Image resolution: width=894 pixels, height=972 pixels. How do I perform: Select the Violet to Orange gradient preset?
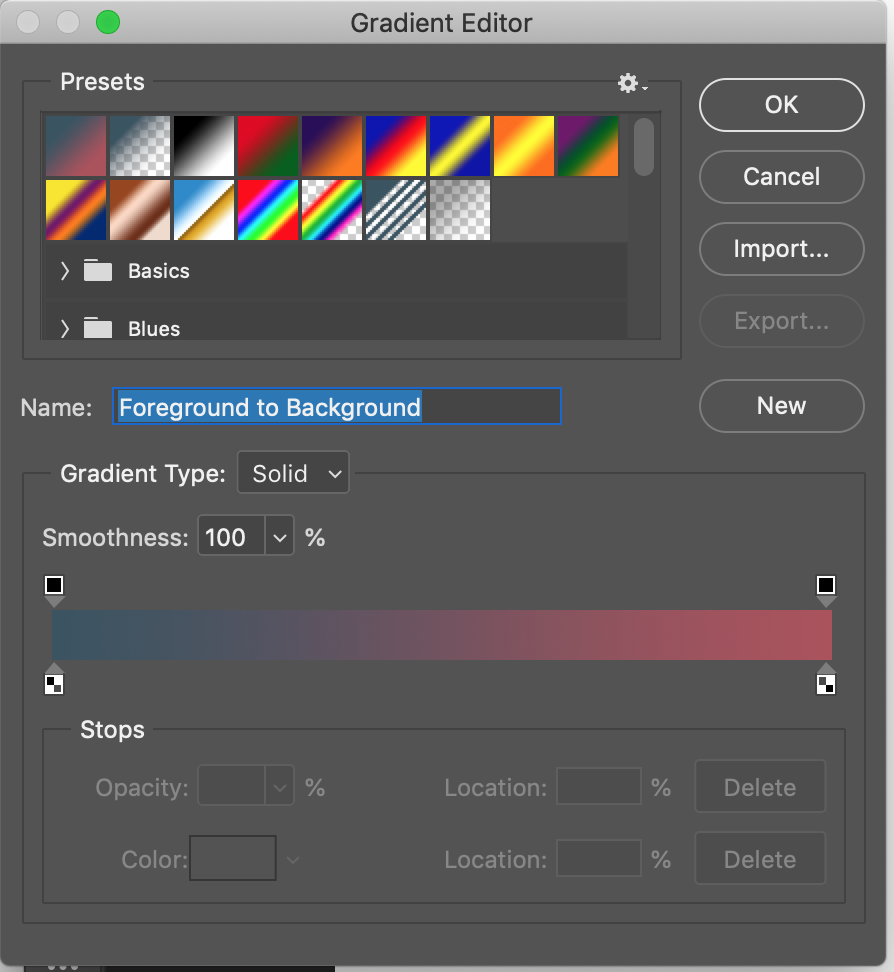332,146
